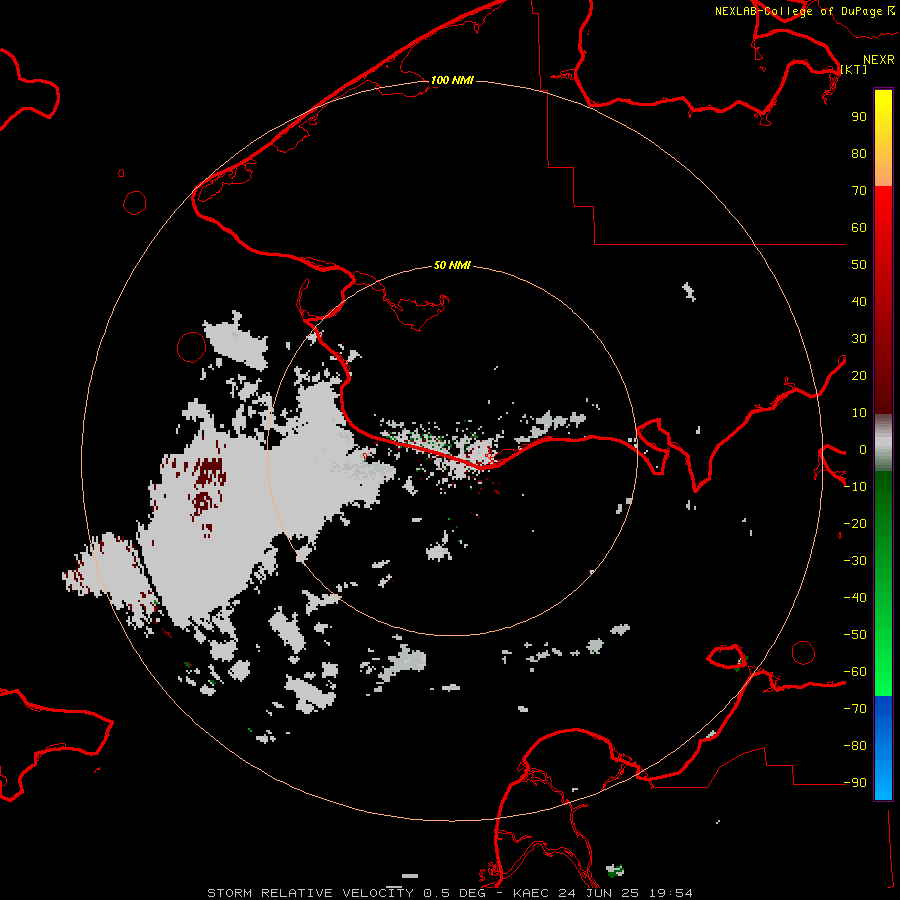Click the STORM RELATIVE VELOCITY product title
This screenshot has width=900, height=900.
(310, 893)
